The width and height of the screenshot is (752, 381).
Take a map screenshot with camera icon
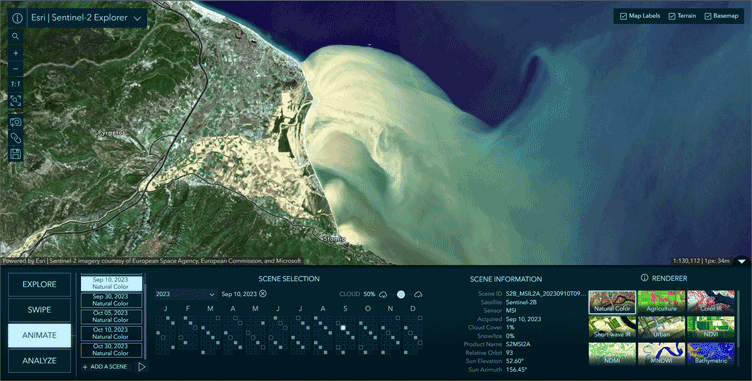click(16, 122)
